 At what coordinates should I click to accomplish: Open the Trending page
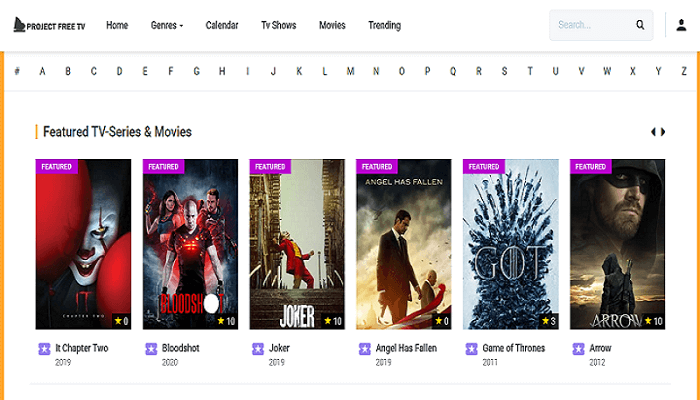click(384, 25)
